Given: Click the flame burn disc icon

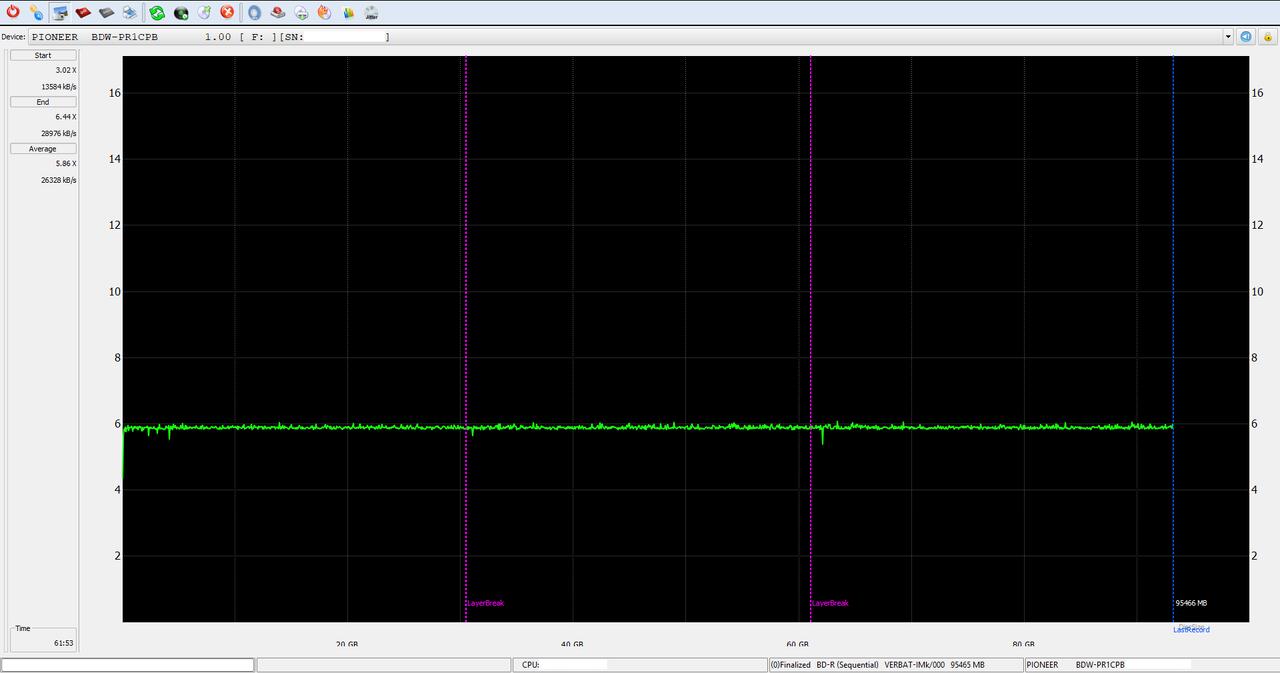Looking at the screenshot, I should coord(324,12).
